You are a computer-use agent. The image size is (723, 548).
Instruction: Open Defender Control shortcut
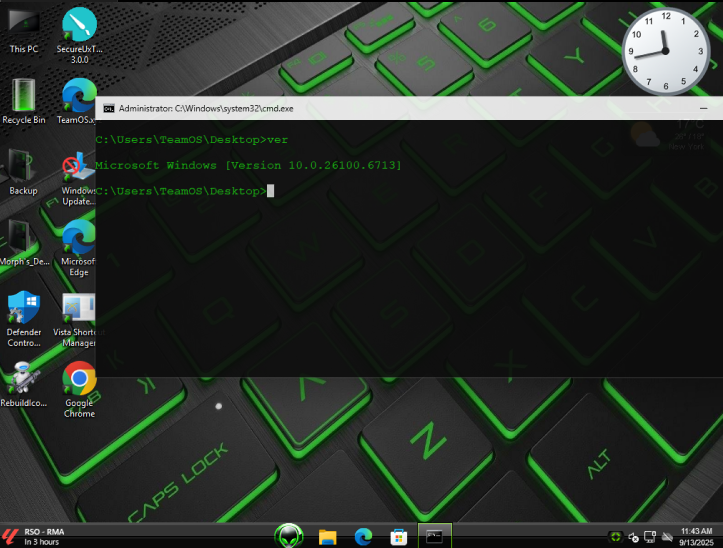click(24, 319)
